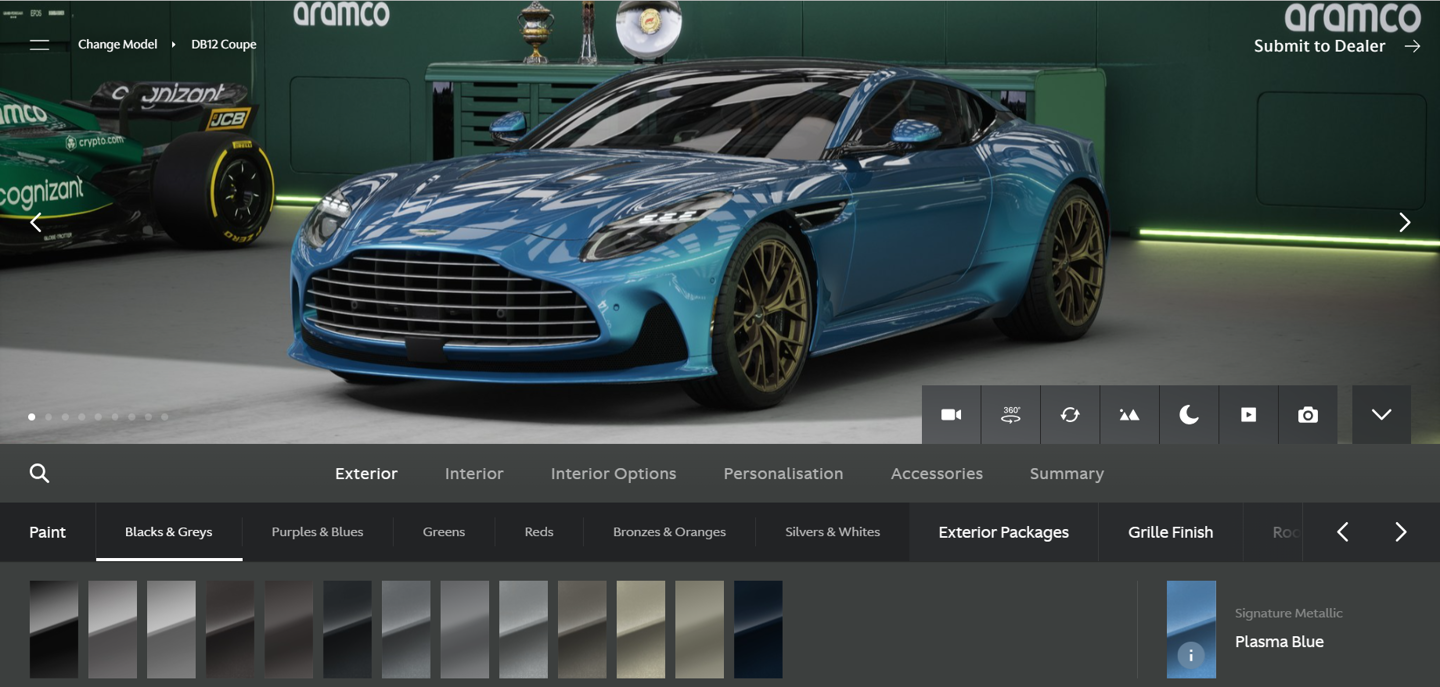Open Grille Finish category
The height and width of the screenshot is (687, 1440).
[x=1171, y=532]
